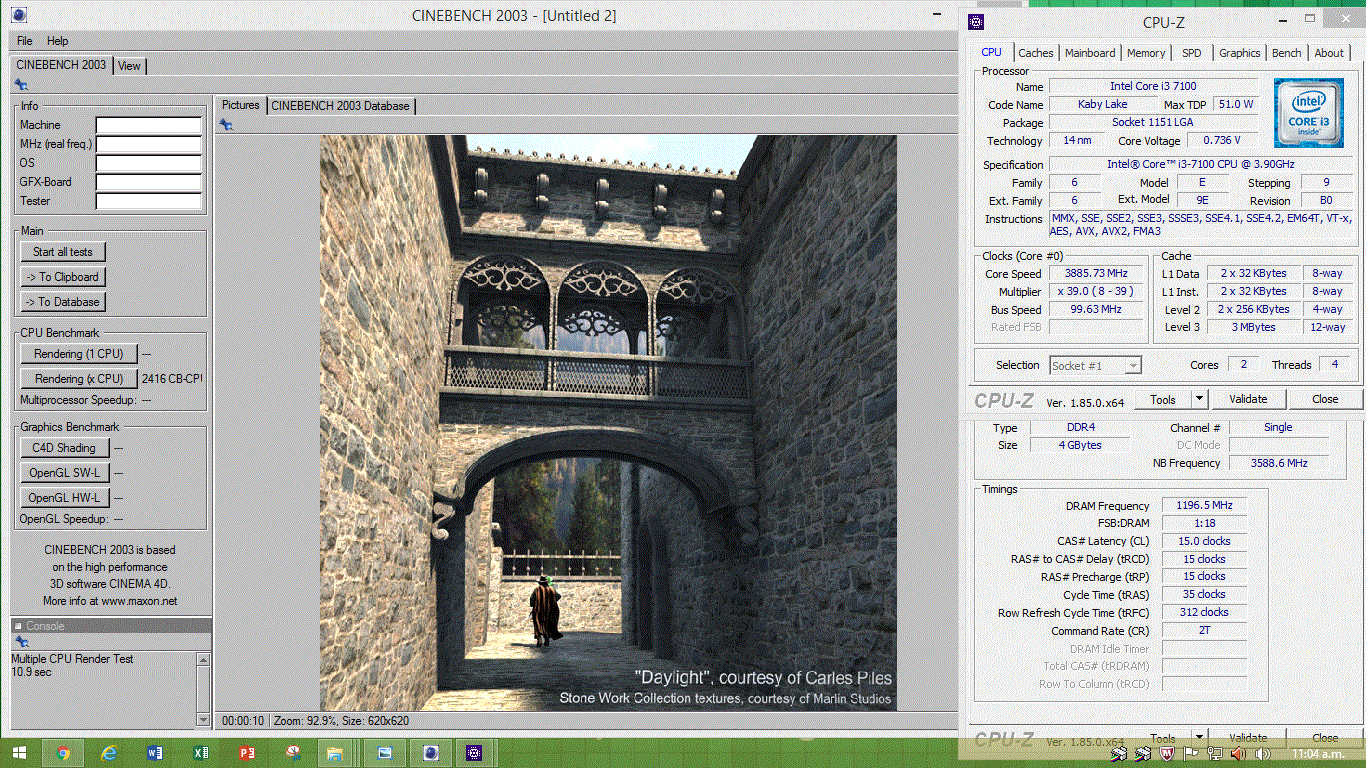Click into the Tester input field
This screenshot has width=1366, height=768.
[149, 202]
